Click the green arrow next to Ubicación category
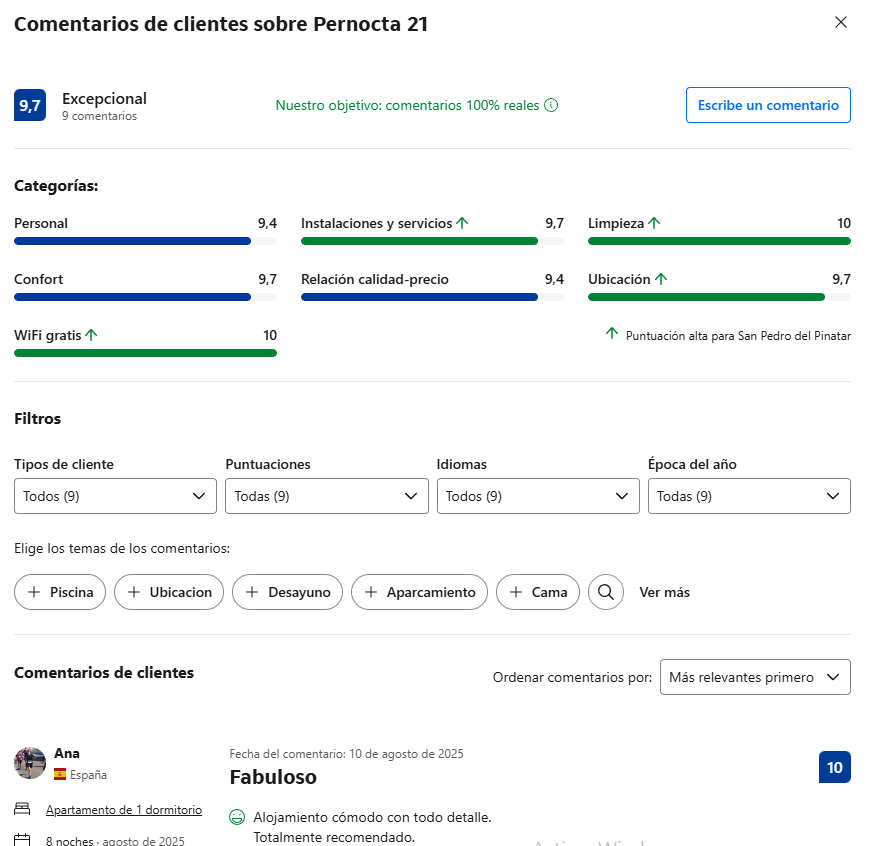The image size is (874, 846). click(661, 279)
